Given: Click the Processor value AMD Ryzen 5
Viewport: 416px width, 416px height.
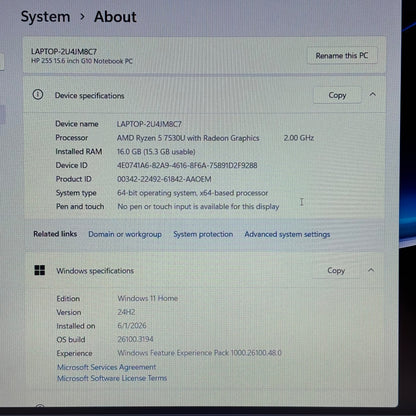Looking at the screenshot, I should click(x=188, y=138).
